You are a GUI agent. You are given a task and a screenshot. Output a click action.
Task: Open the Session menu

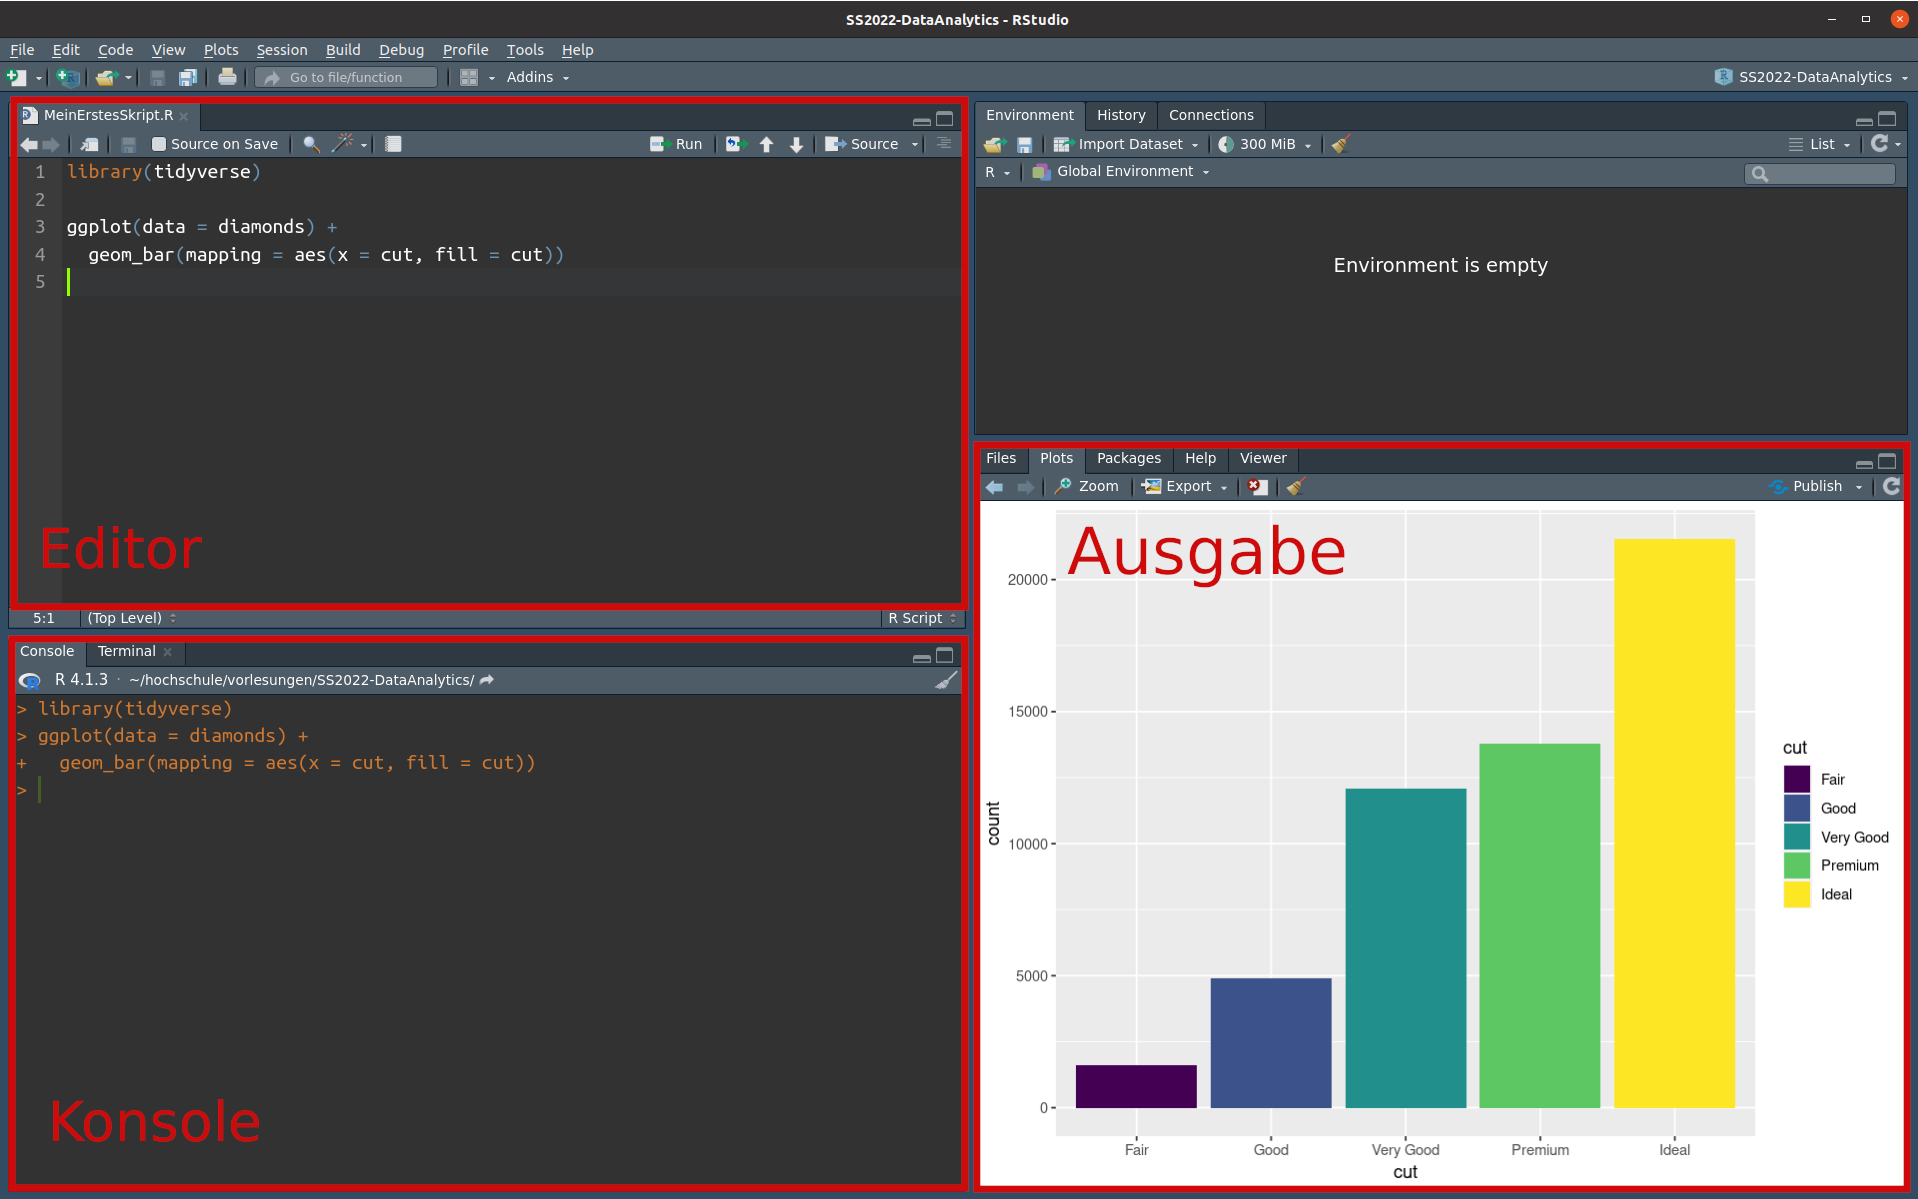tap(281, 50)
